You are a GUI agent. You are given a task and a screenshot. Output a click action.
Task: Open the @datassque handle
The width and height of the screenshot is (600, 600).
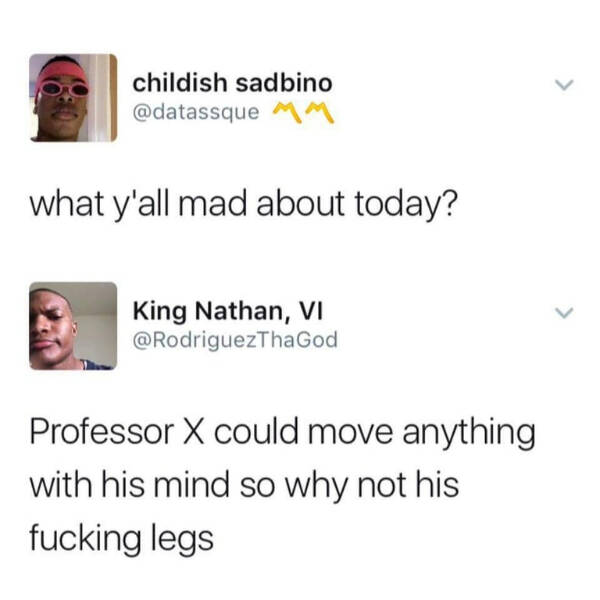point(196,112)
